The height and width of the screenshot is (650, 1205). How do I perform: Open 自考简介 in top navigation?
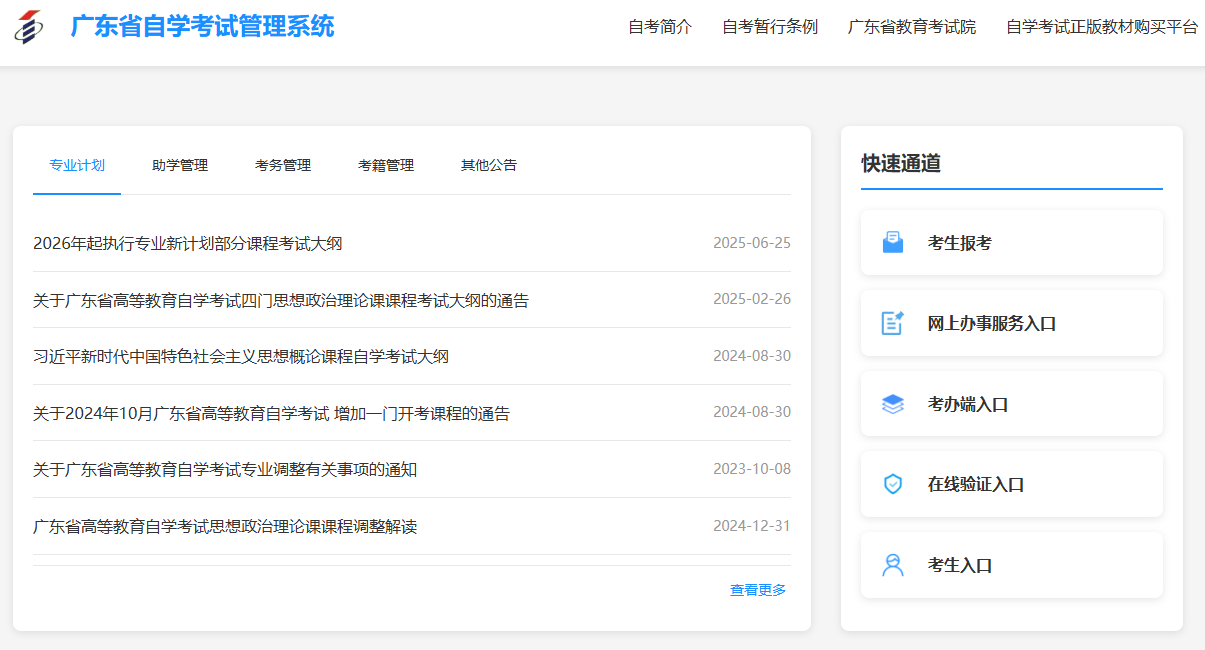coord(660,27)
